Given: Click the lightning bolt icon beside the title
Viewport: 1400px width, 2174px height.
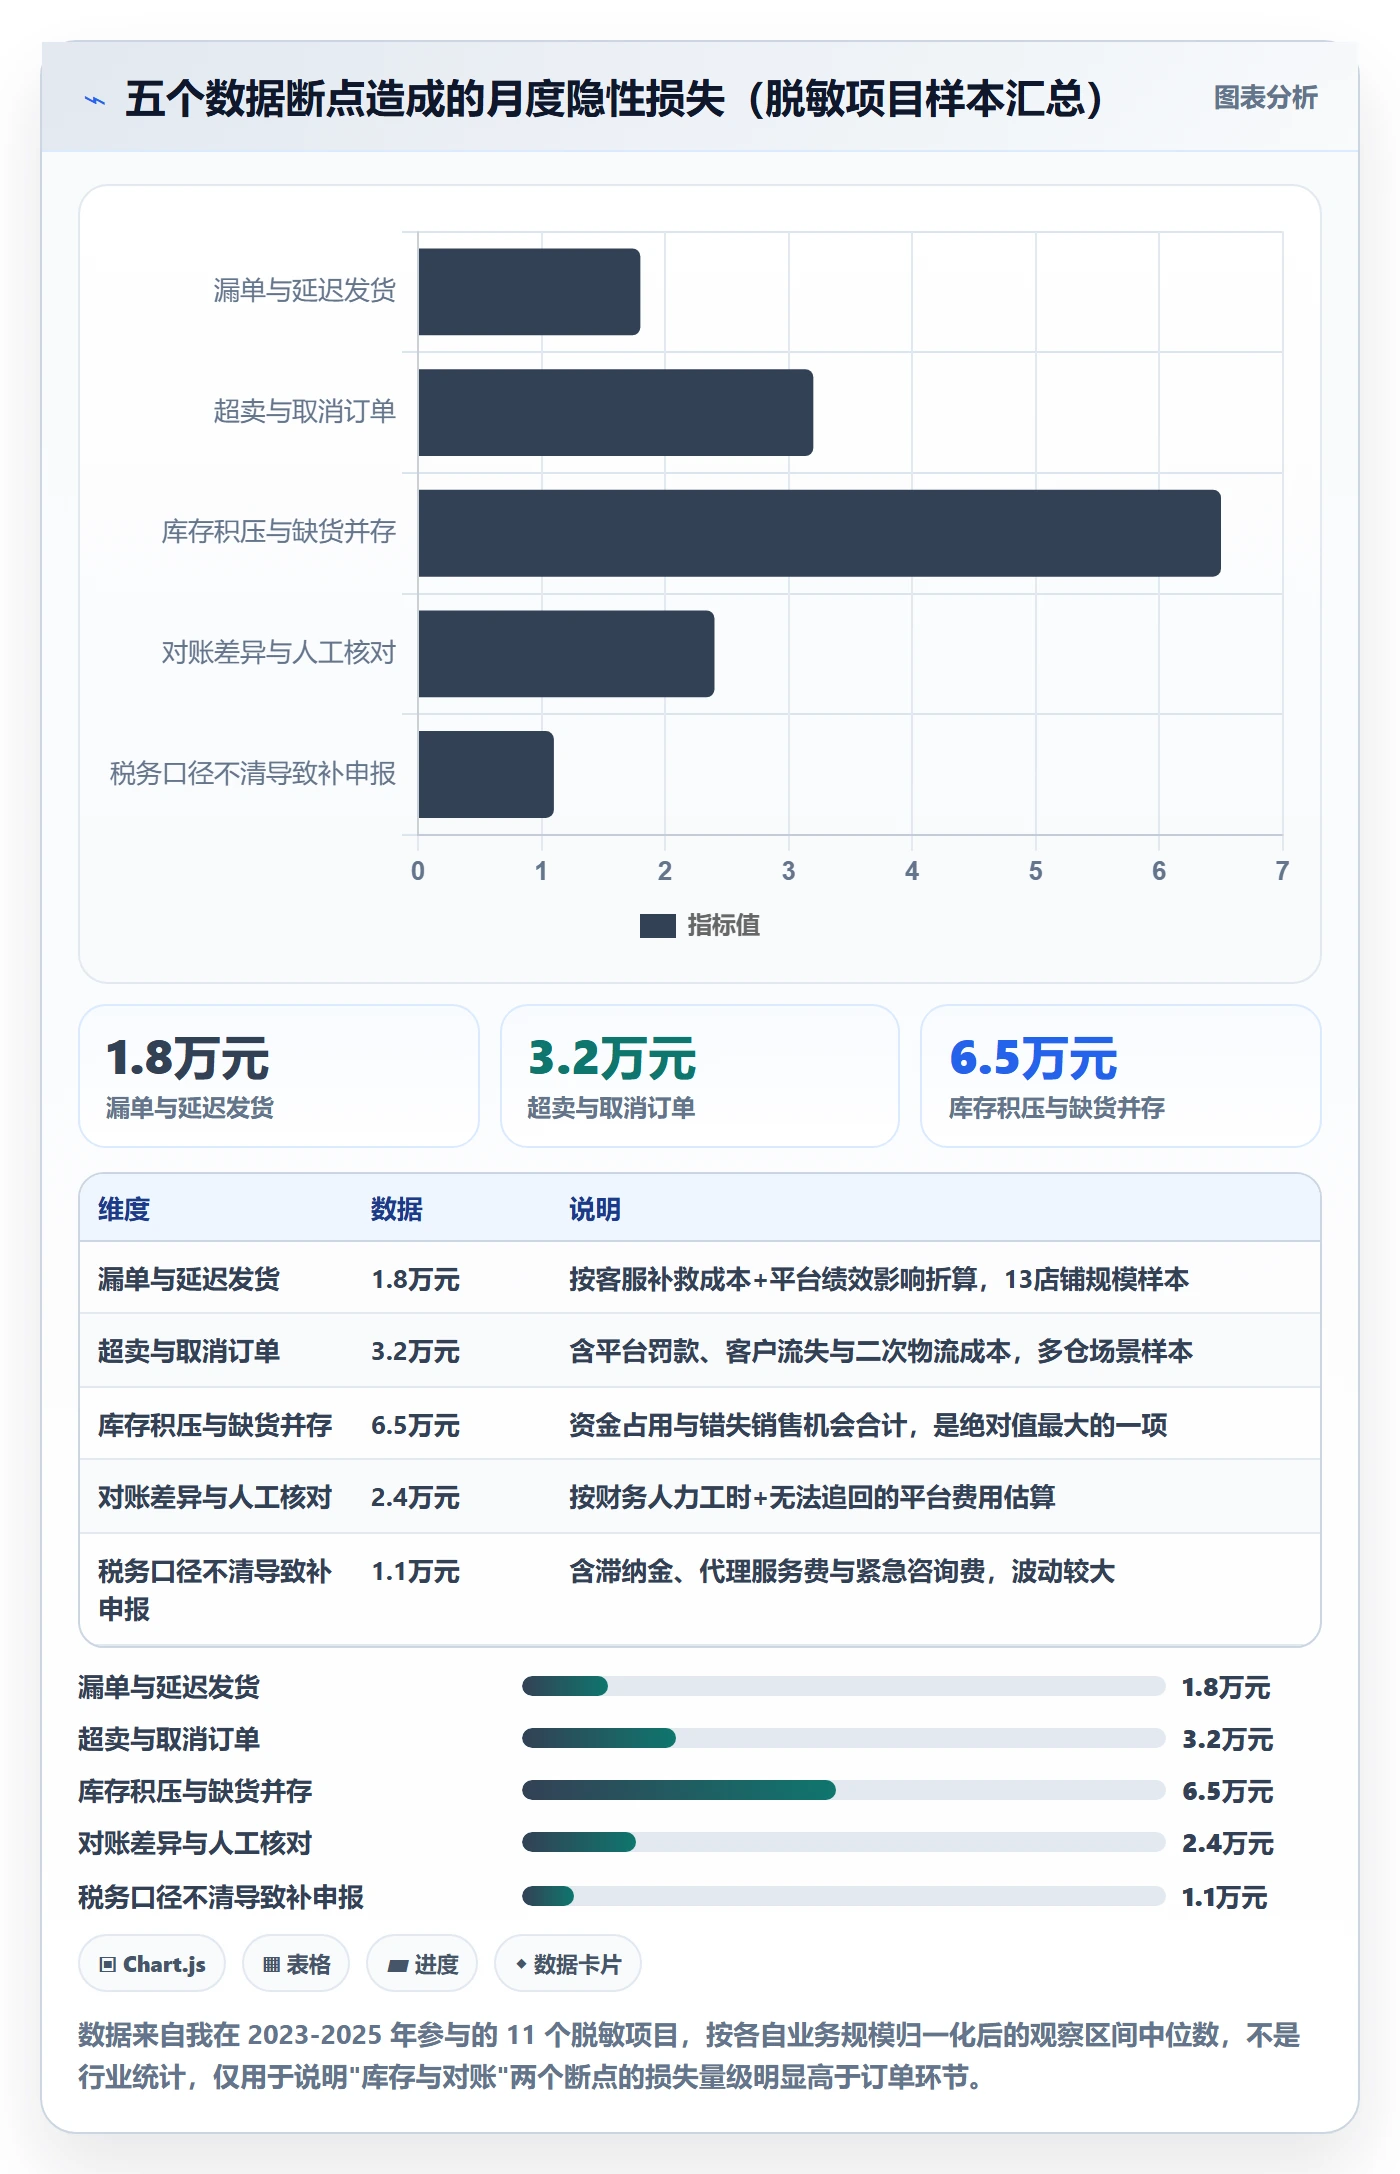Looking at the screenshot, I should (x=95, y=100).
